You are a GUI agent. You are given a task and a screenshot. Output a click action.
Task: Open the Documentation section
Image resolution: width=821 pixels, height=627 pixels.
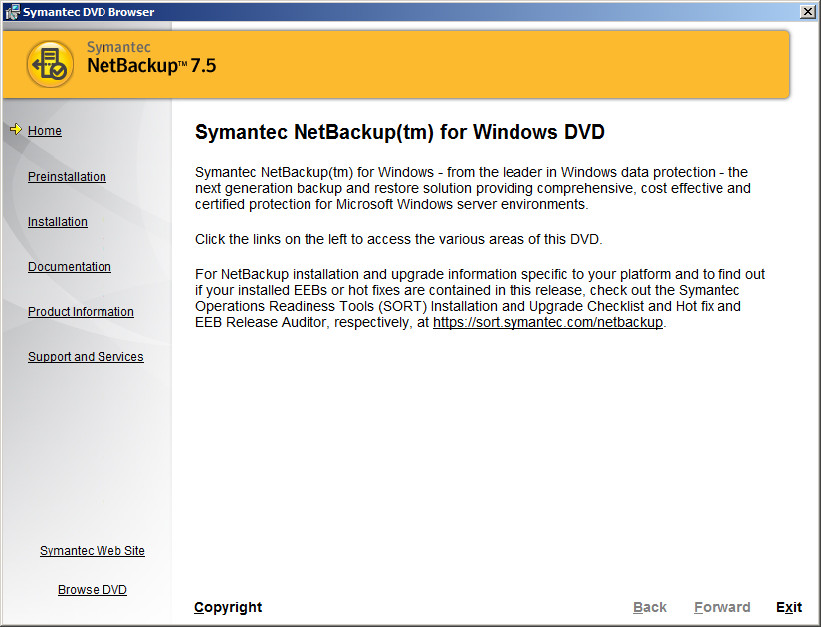tap(69, 266)
